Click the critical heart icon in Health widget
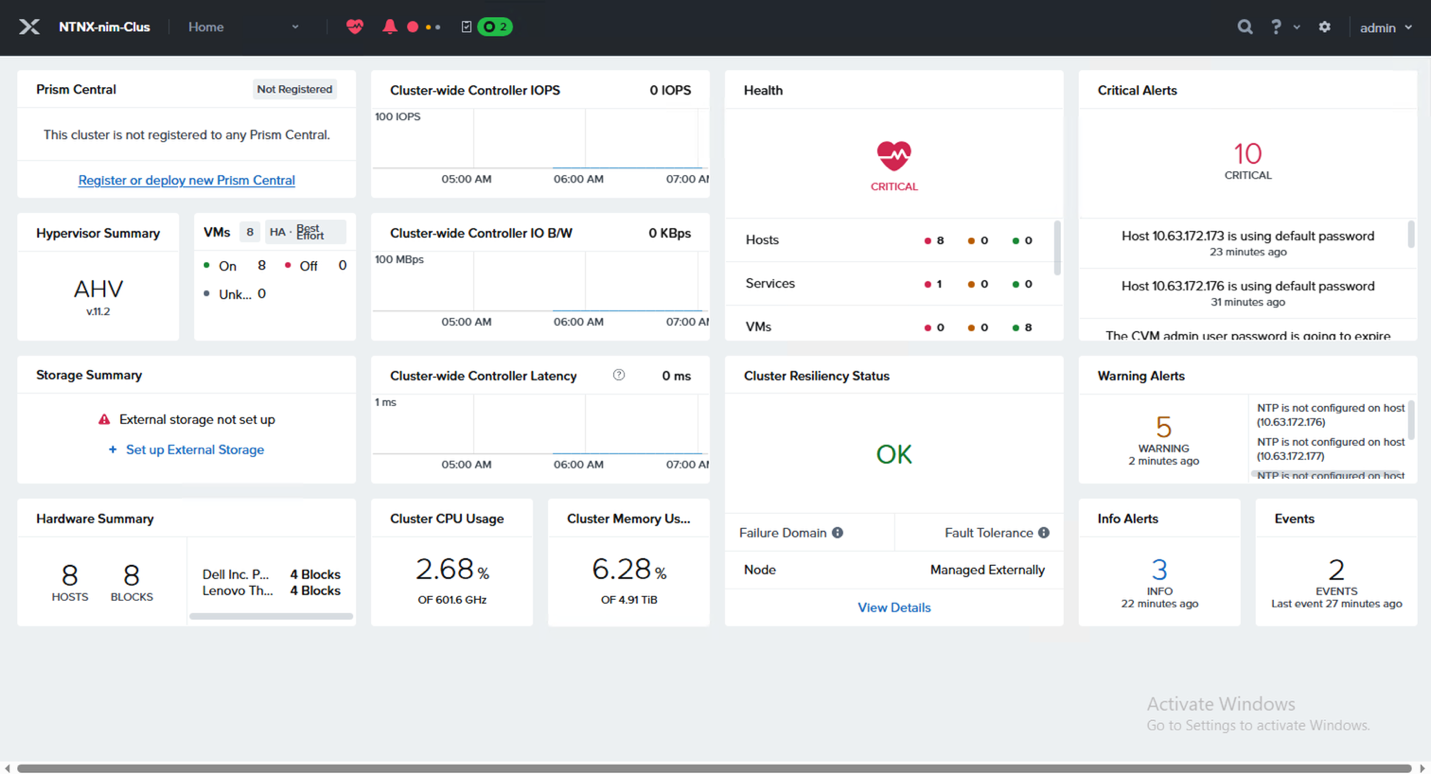The image size is (1431, 774). [x=894, y=155]
